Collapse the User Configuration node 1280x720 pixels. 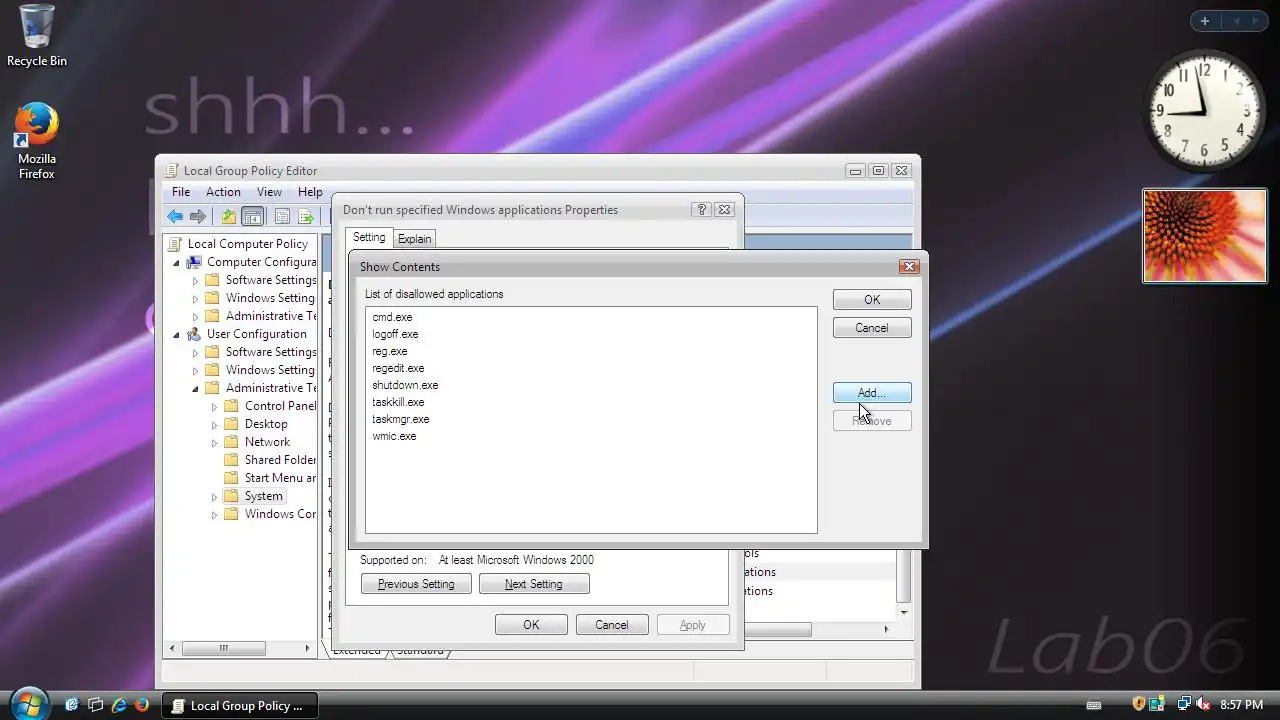[x=177, y=334]
